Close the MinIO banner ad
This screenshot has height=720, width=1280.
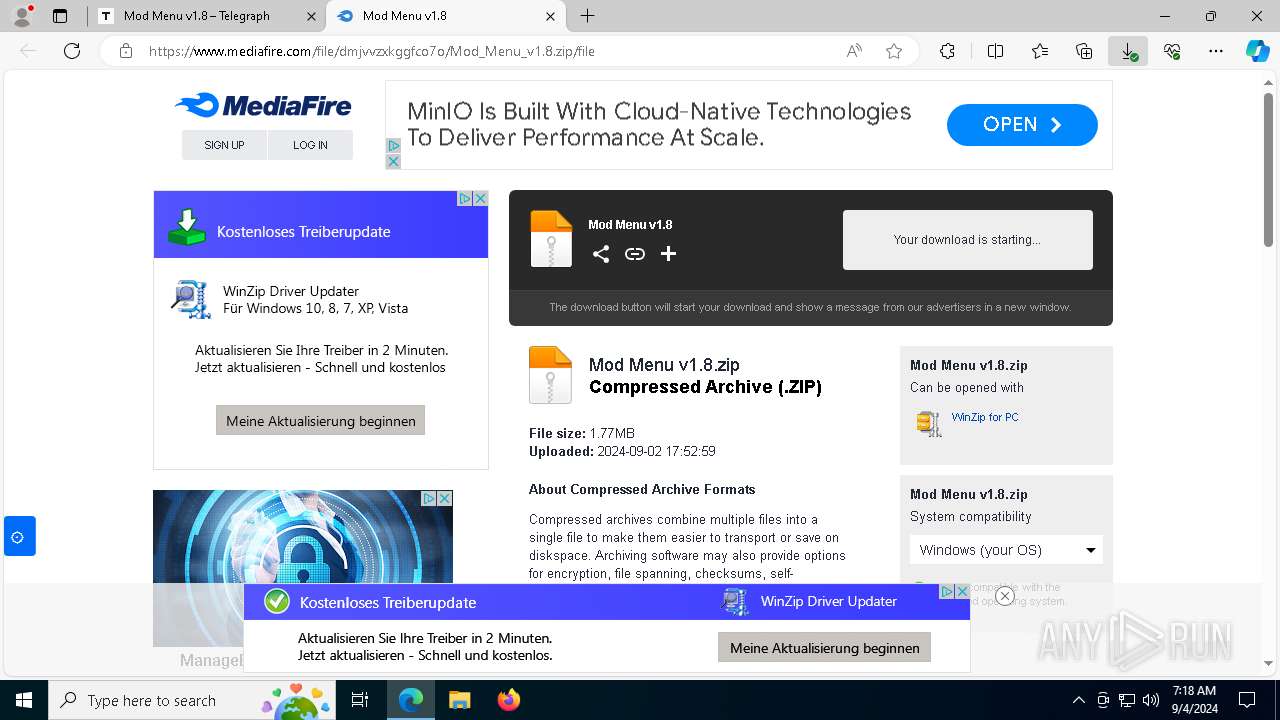393,161
